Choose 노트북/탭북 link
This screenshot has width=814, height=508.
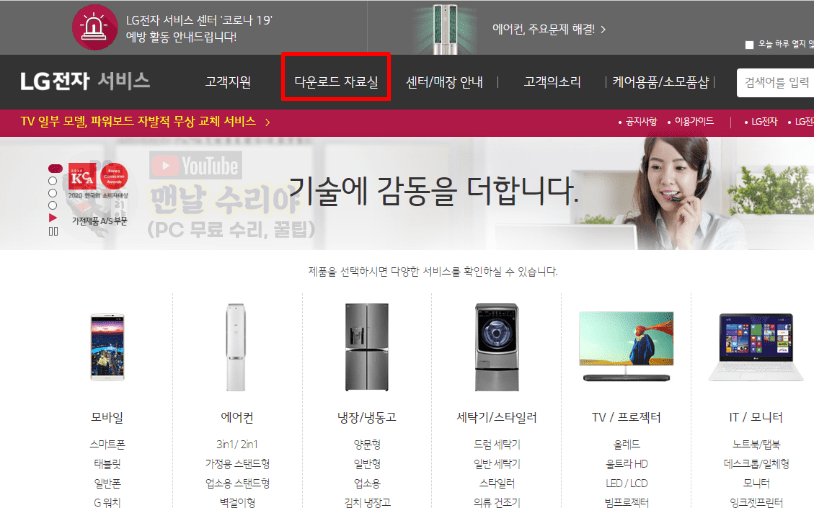tap(756, 444)
